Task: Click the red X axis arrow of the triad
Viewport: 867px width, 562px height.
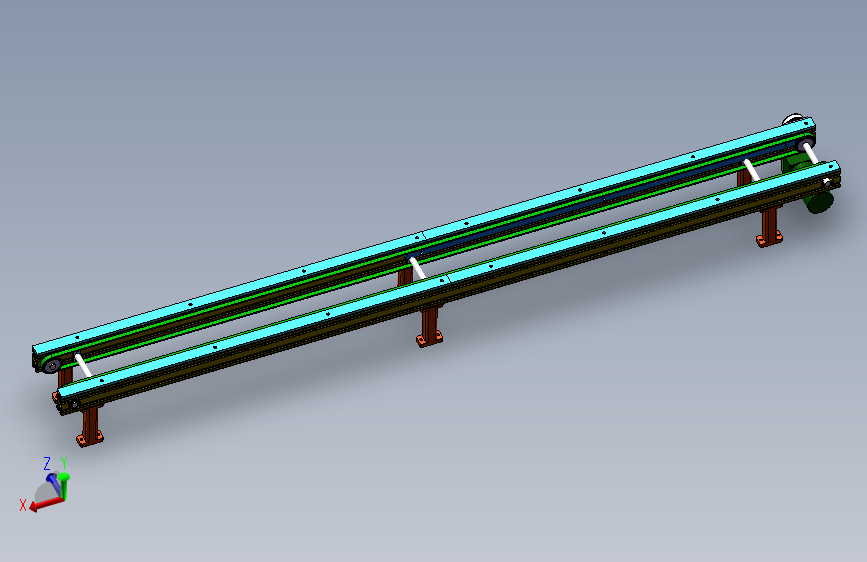Action: 45,503
